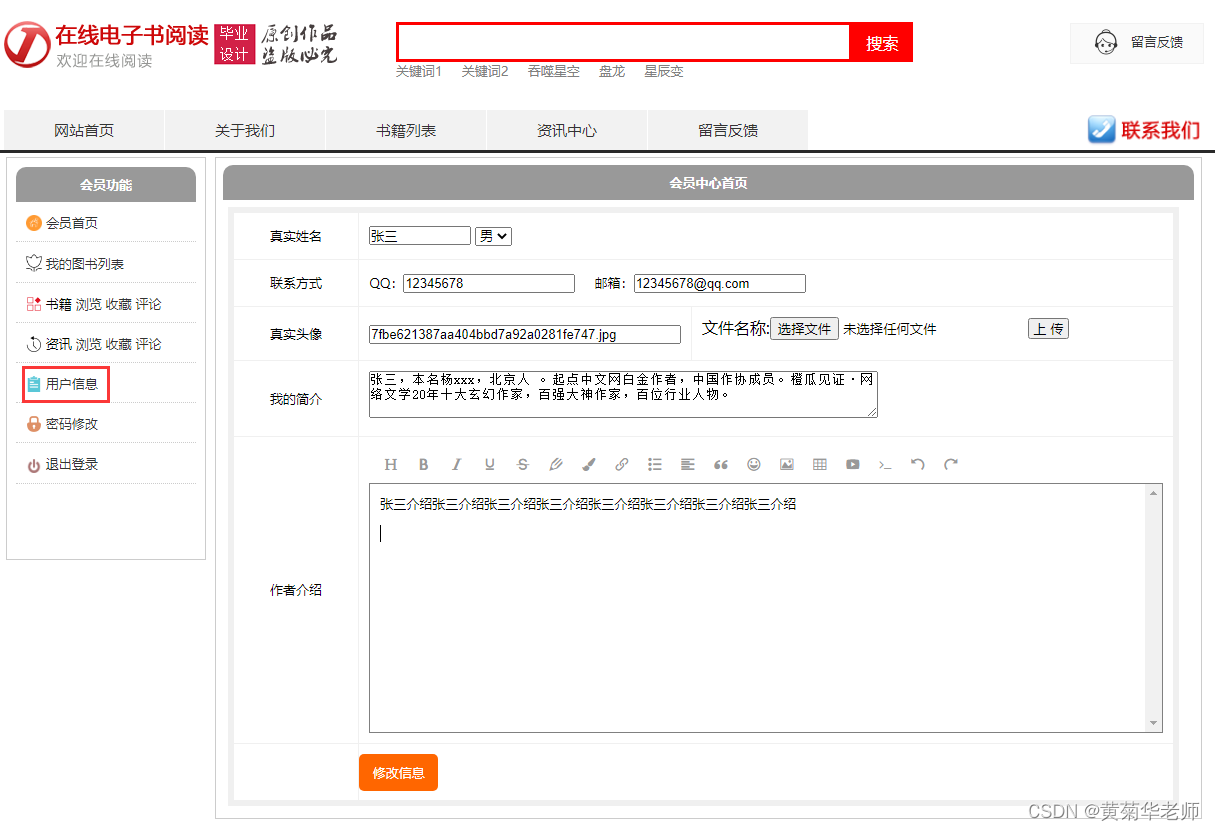Click the undo arrow in the editor toolbar
This screenshot has height=831, width=1215.
point(918,464)
